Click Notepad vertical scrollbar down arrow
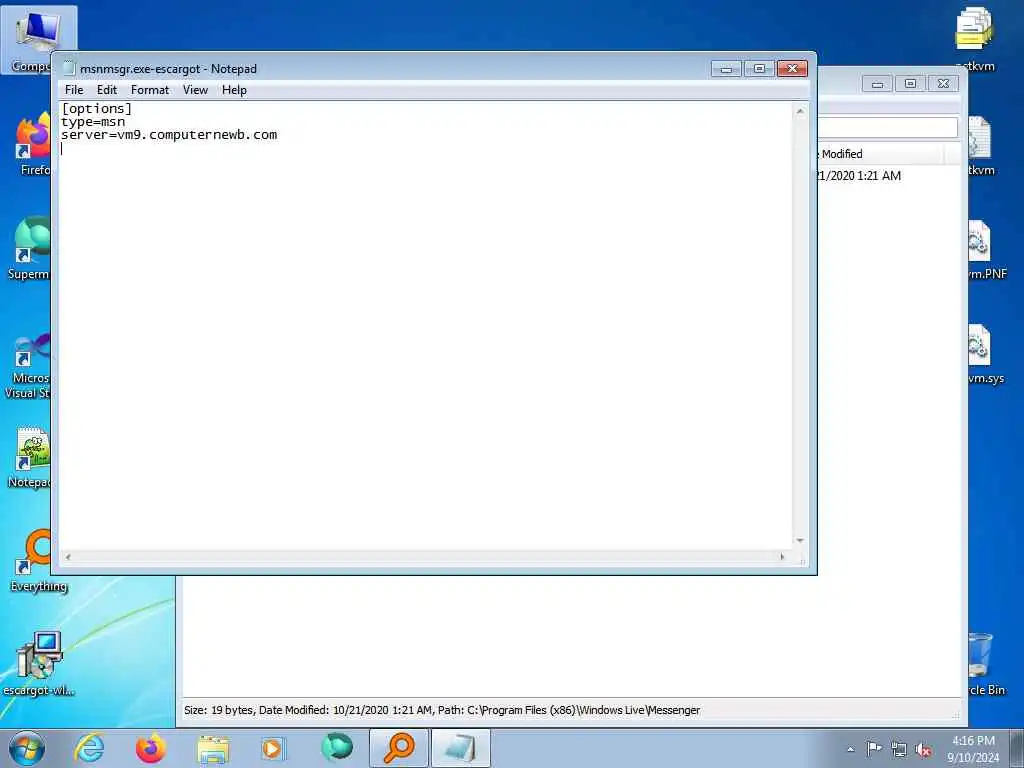This screenshot has width=1024, height=768. (800, 541)
